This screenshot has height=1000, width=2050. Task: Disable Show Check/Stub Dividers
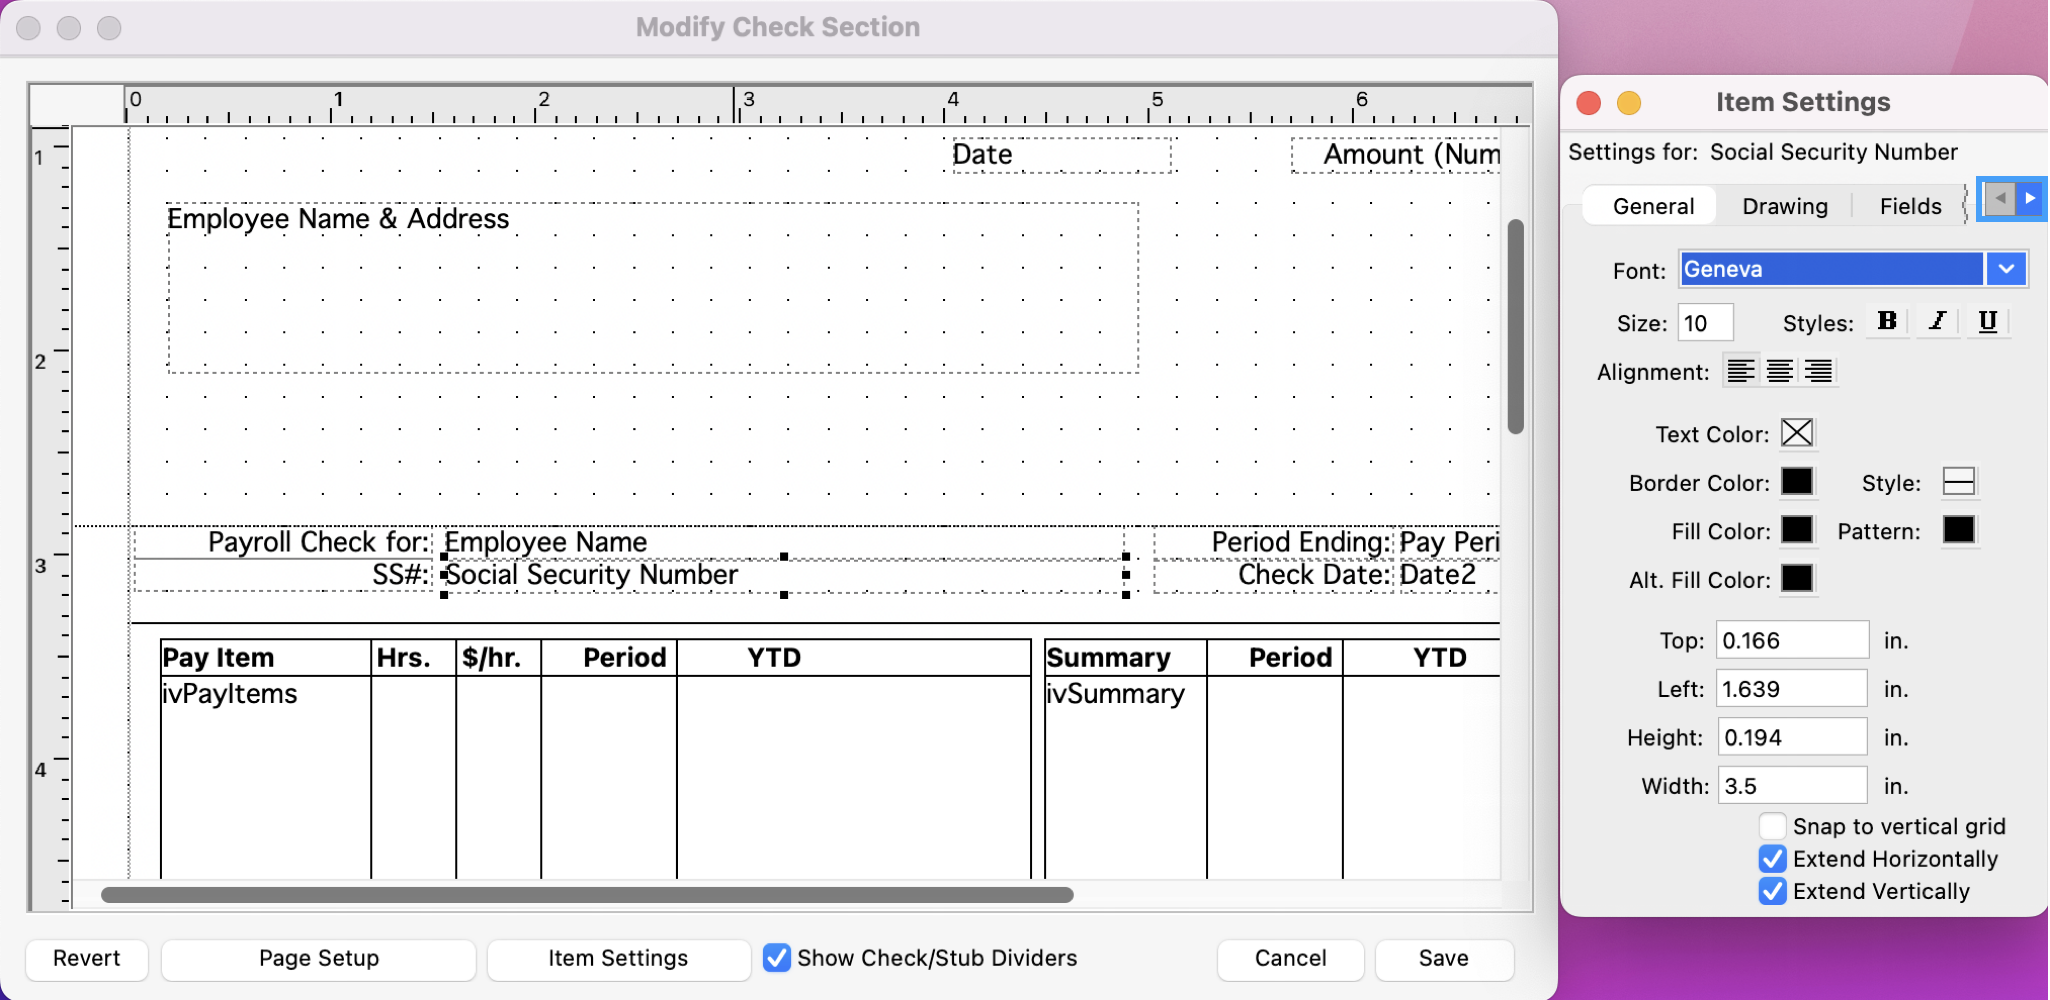(777, 958)
